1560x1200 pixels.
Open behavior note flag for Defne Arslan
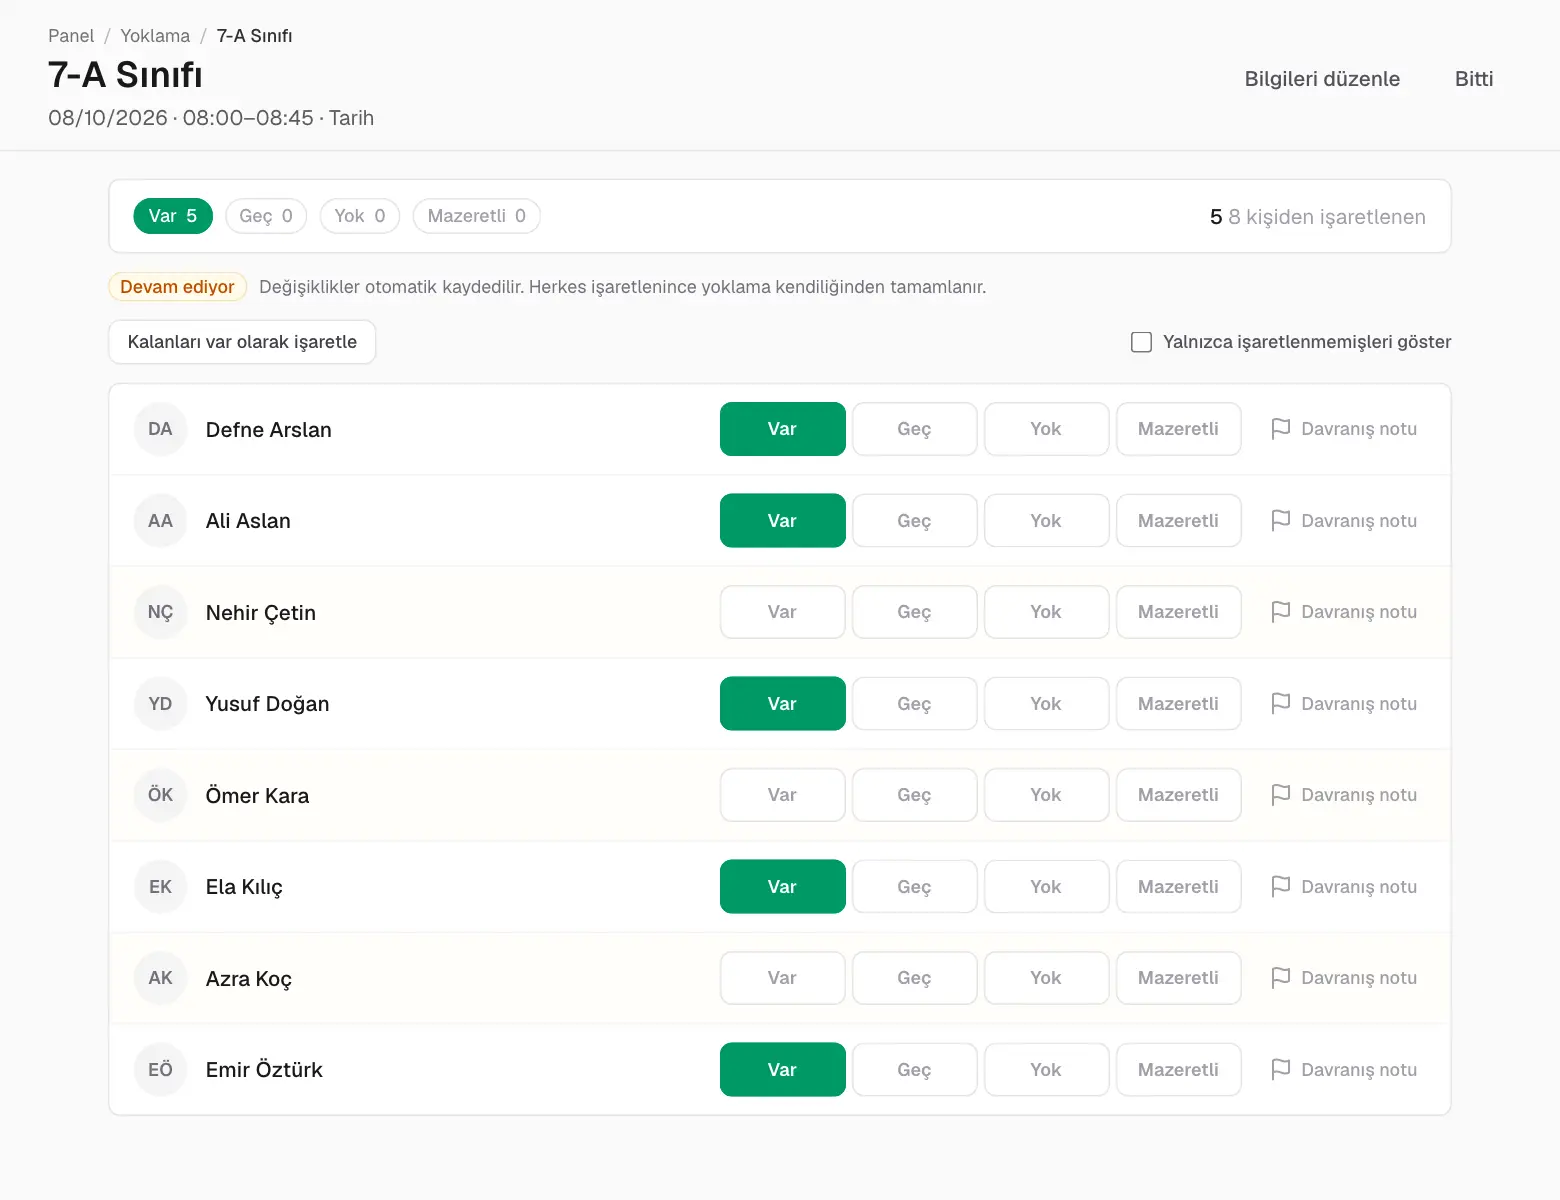tap(1343, 429)
